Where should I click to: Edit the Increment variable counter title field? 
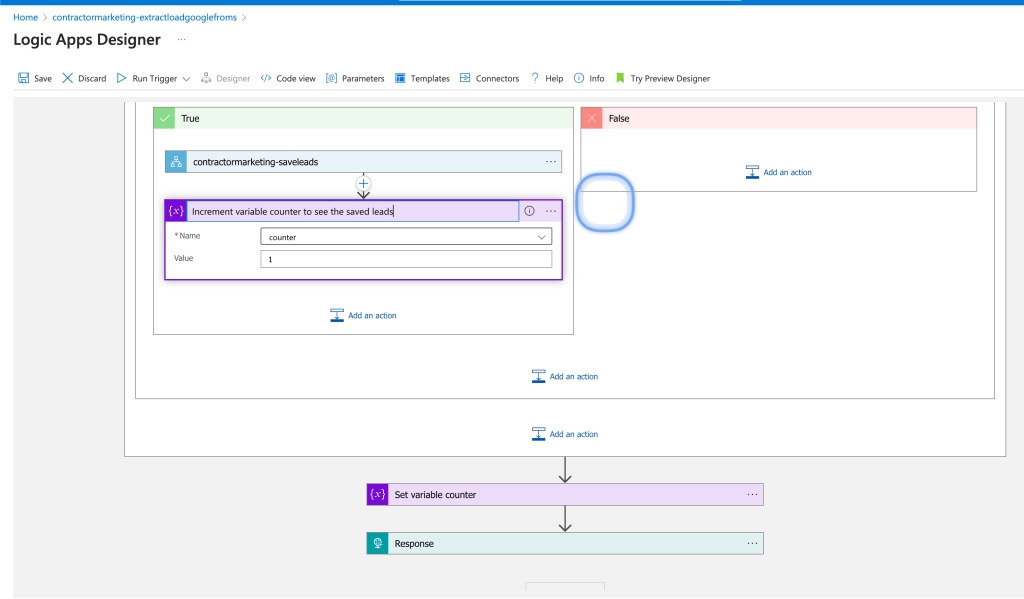click(353, 212)
